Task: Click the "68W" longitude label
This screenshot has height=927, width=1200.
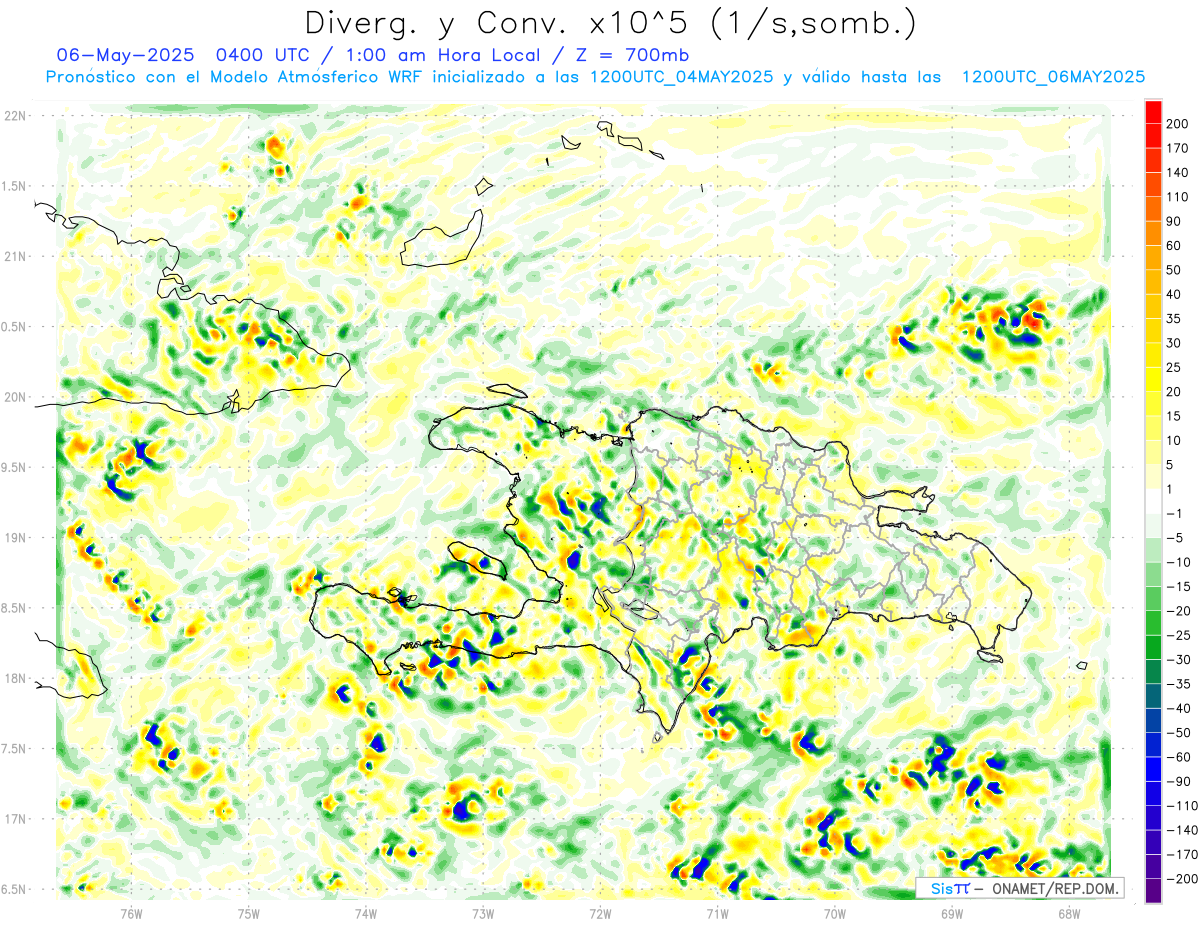Action: [1069, 912]
